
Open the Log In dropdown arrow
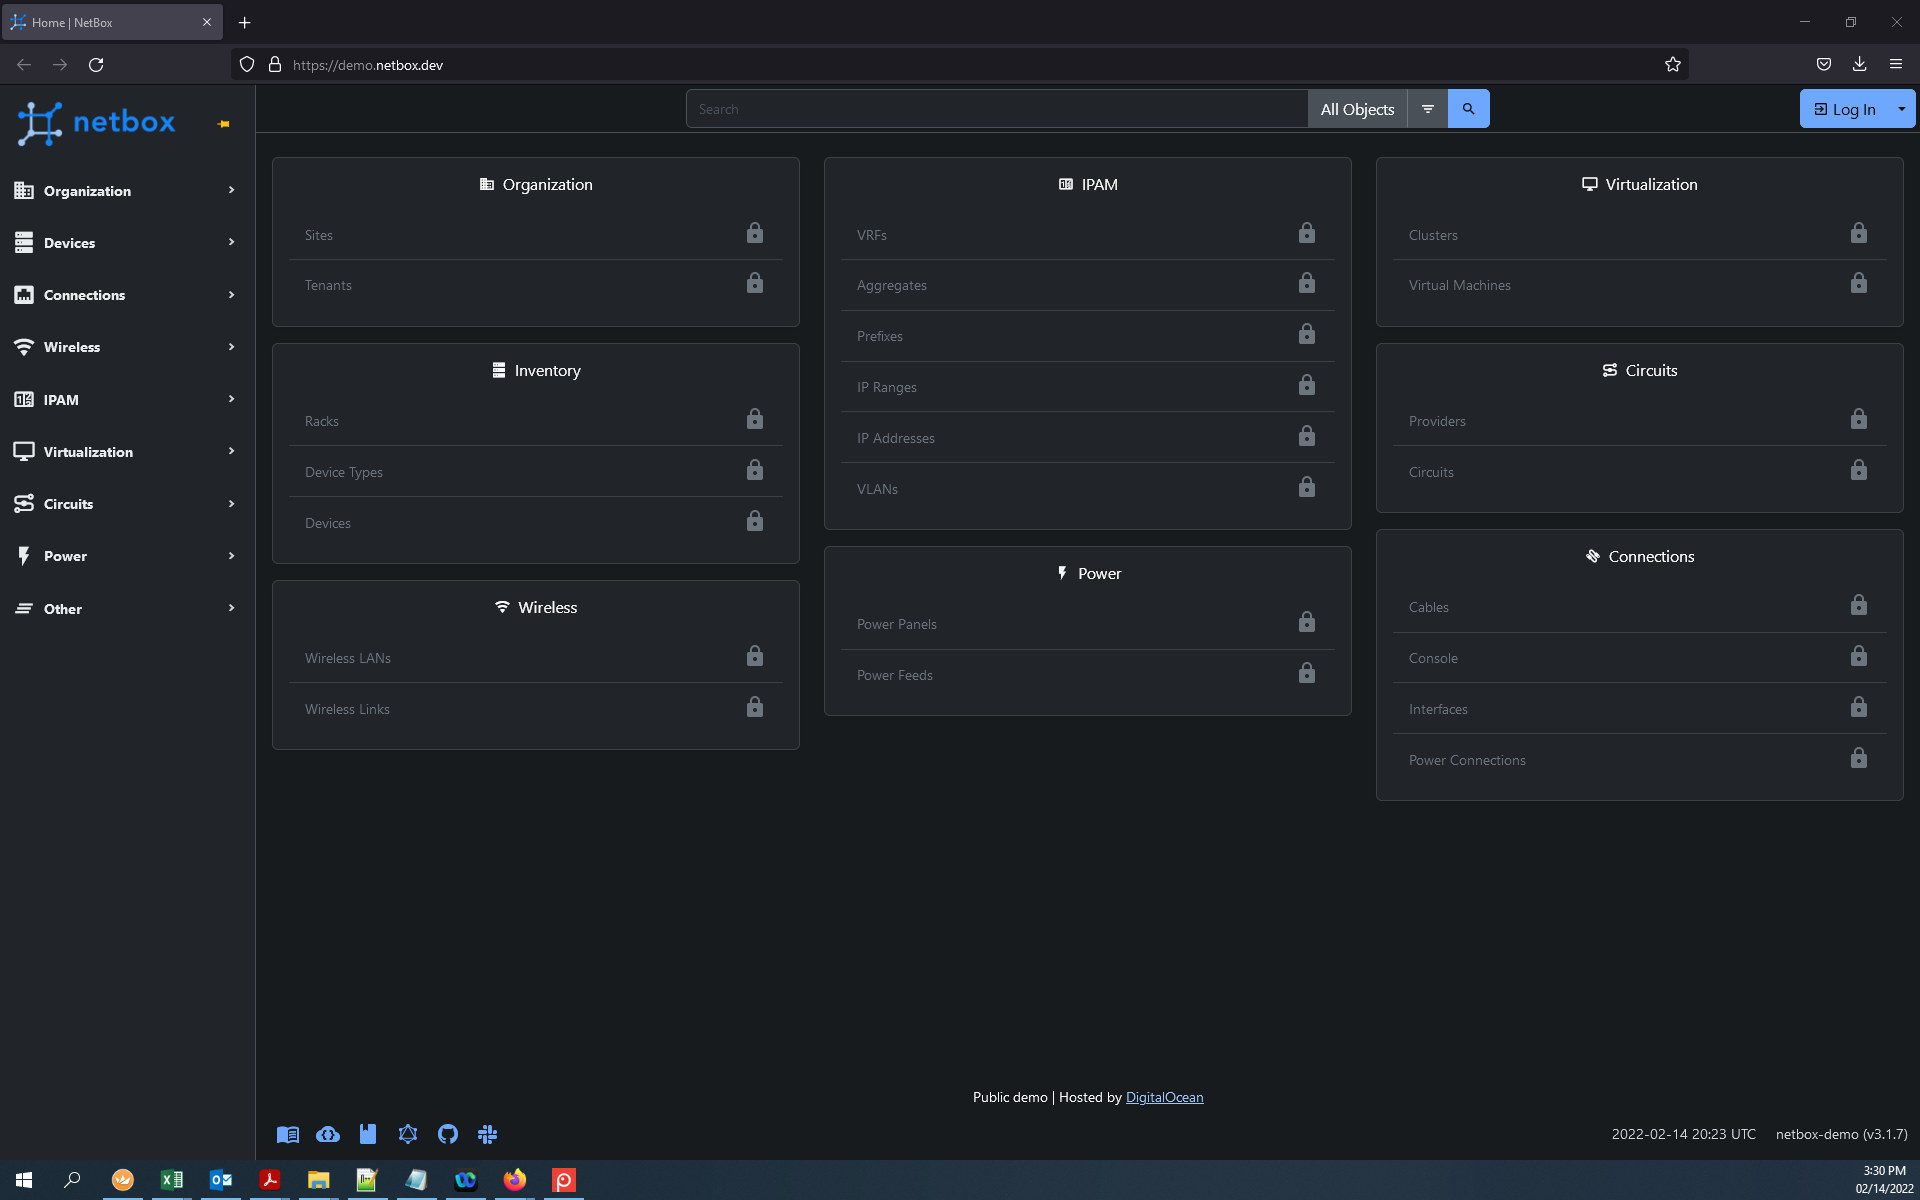[x=1901, y=109]
